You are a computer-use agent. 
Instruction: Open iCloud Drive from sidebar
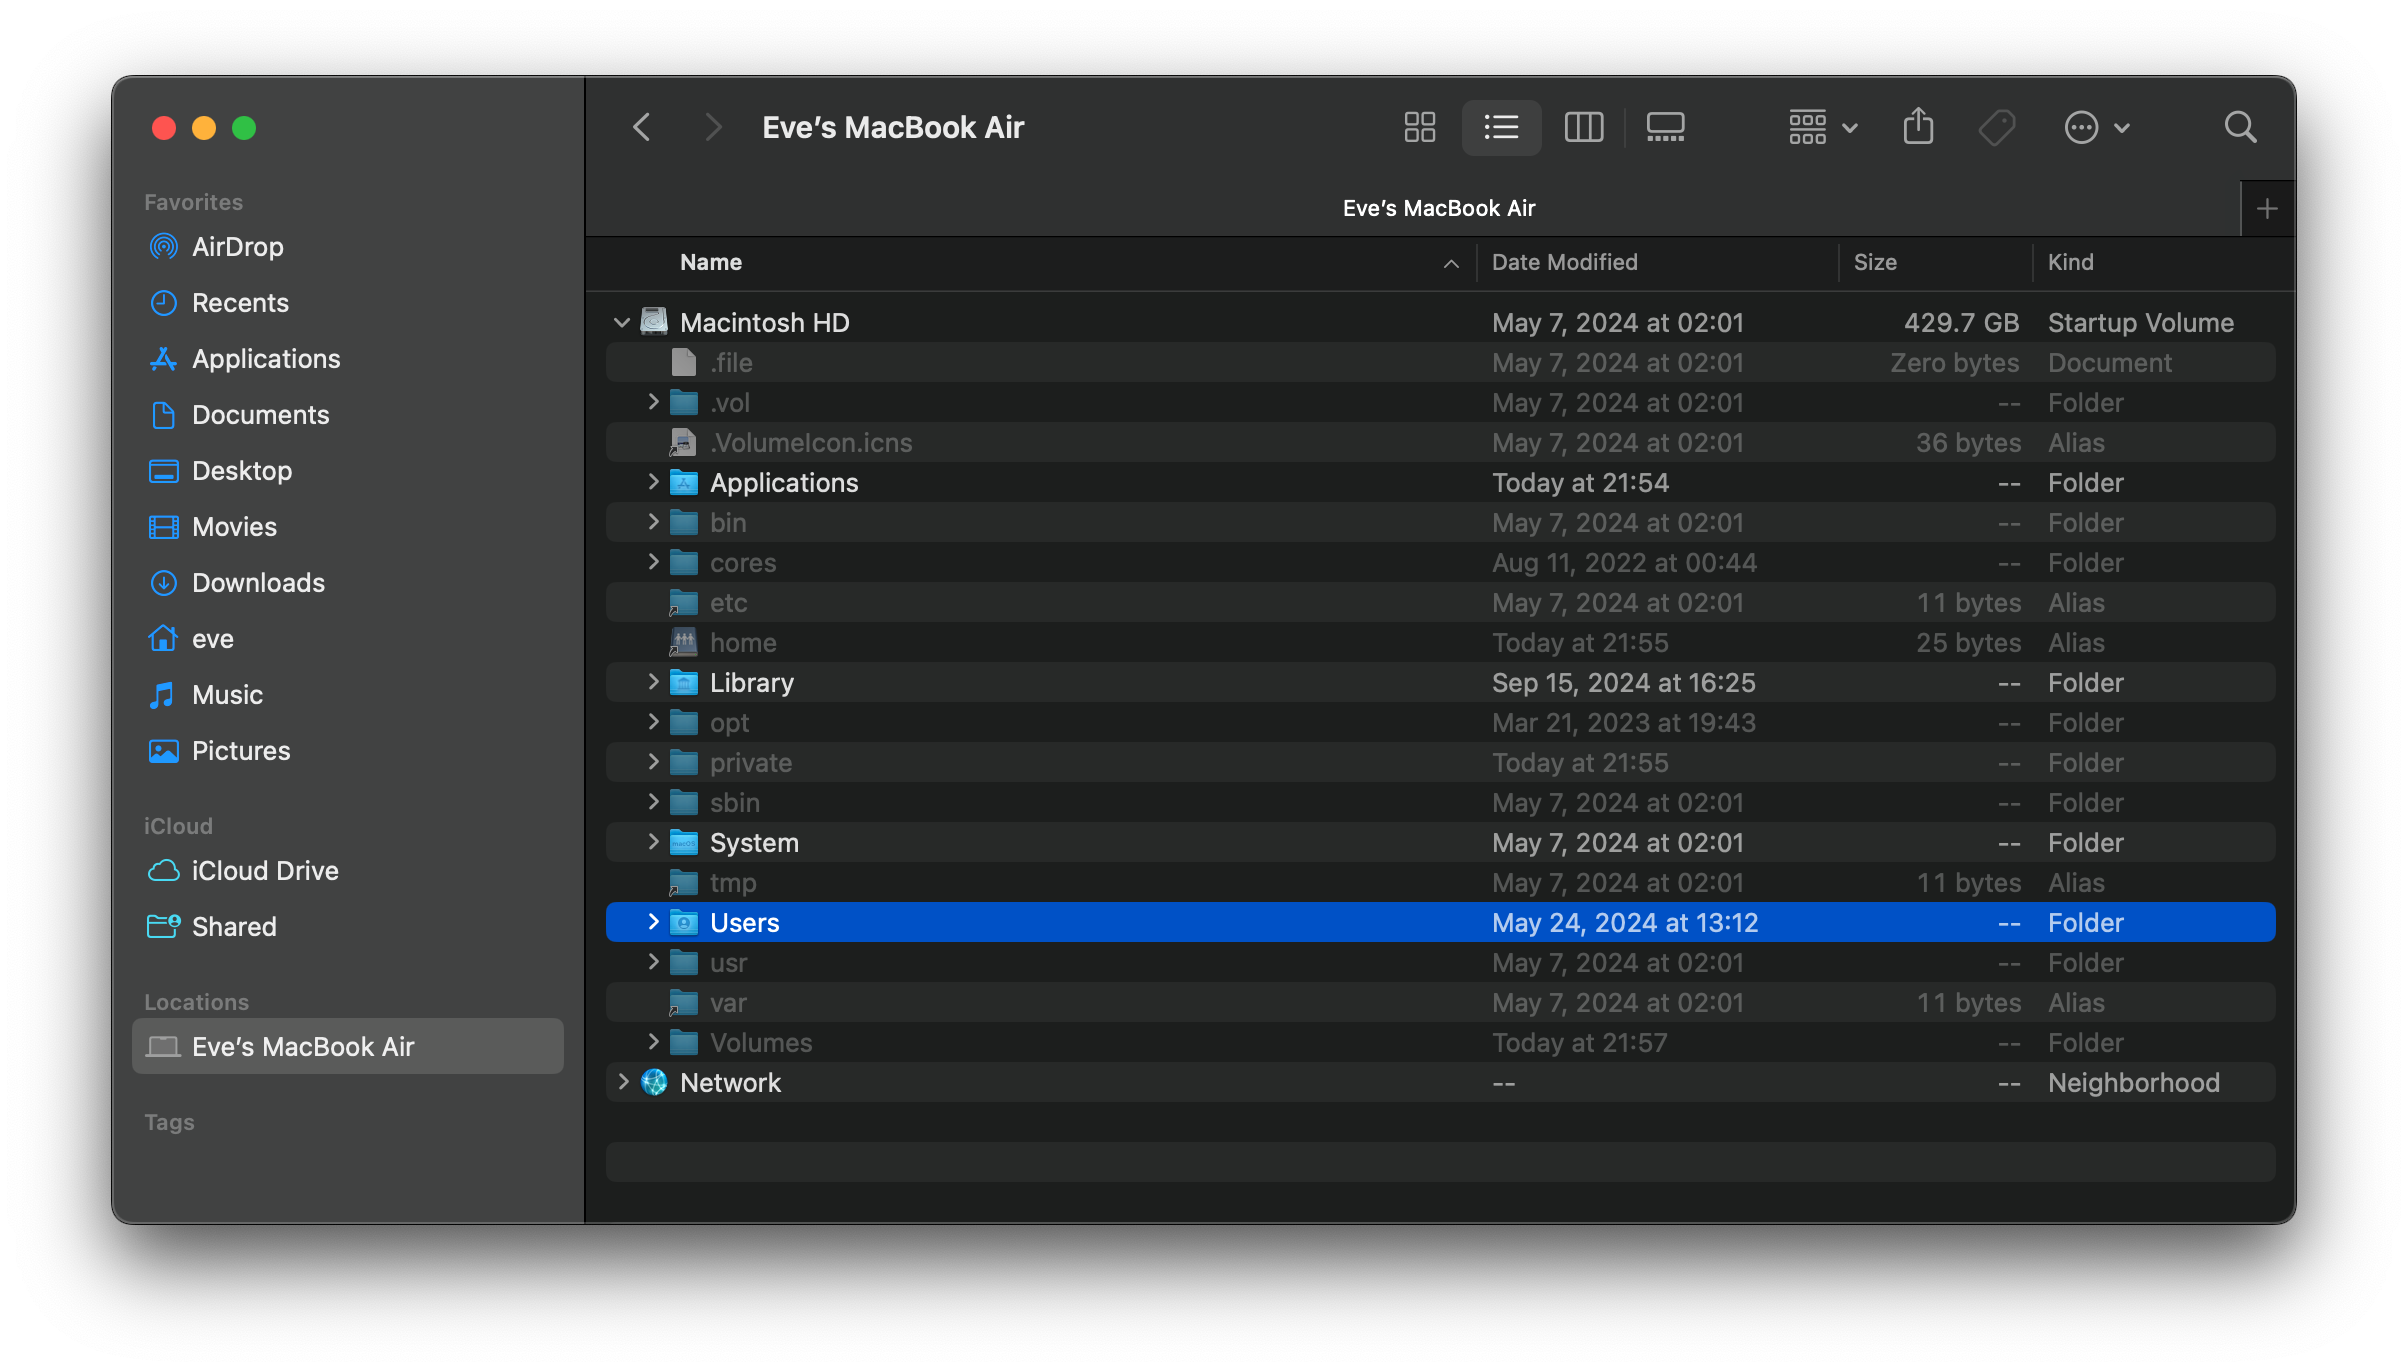pos(264,871)
